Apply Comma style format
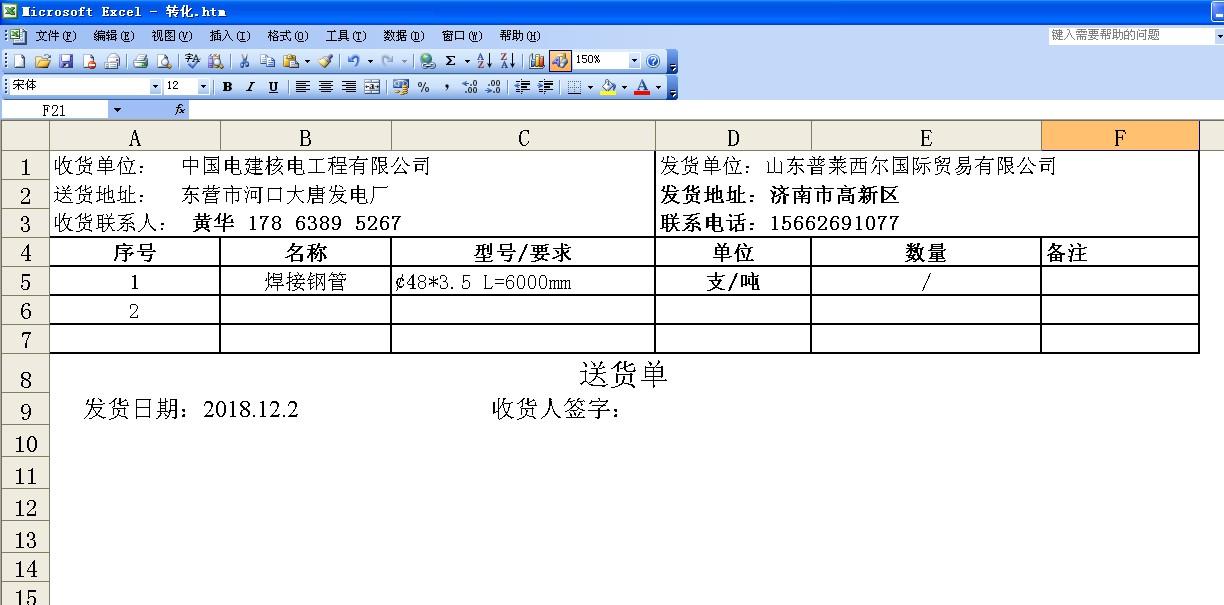 pyautogui.click(x=446, y=87)
